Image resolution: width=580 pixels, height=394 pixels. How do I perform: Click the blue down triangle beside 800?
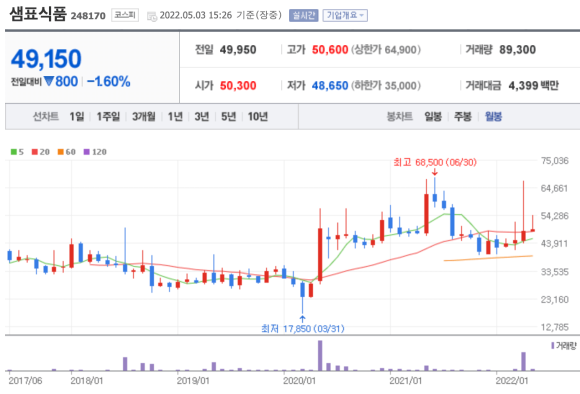click(49, 81)
